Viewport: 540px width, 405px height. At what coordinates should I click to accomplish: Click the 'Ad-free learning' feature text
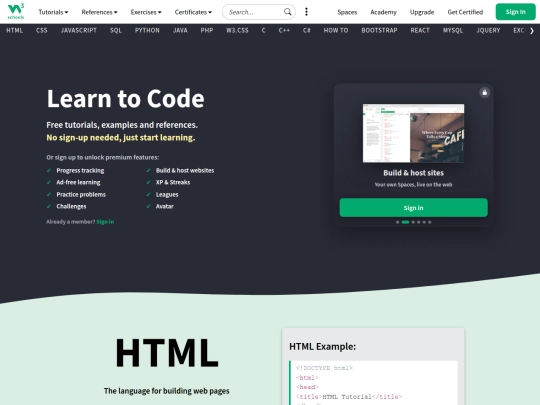78,183
